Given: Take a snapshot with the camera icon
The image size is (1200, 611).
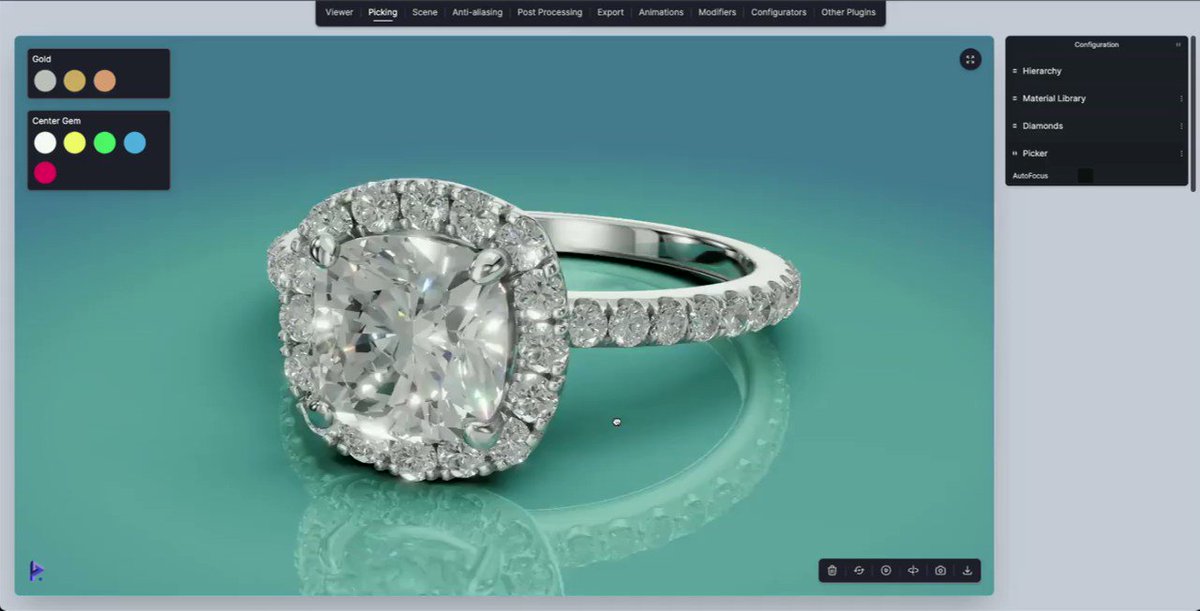Looking at the screenshot, I should point(940,571).
